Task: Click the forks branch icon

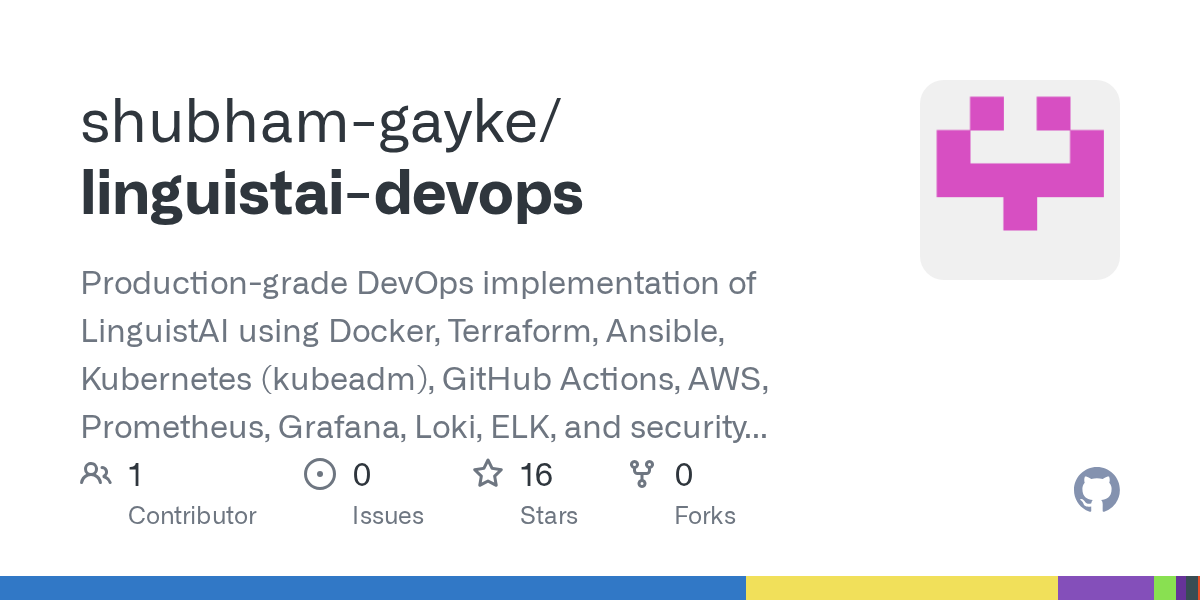Action: click(x=642, y=474)
